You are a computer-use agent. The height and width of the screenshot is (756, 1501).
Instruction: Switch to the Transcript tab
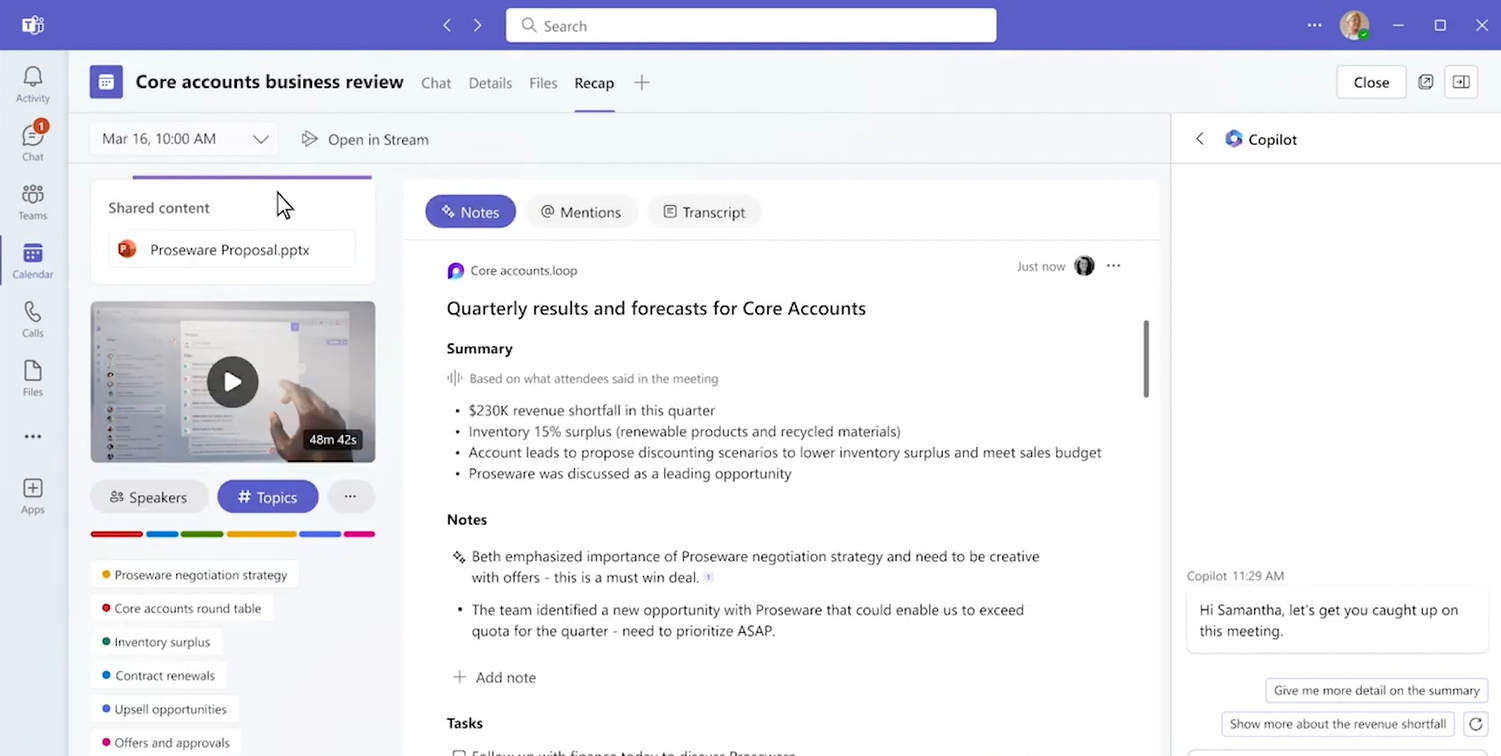(x=704, y=212)
